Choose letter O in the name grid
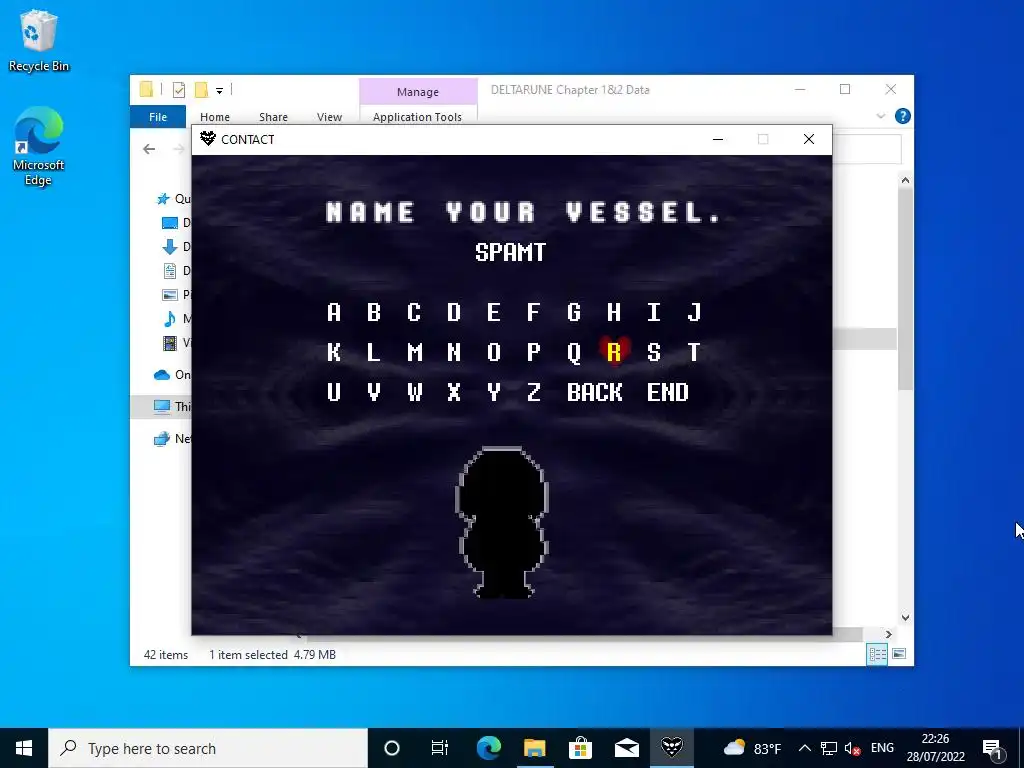Screen dimensions: 1024x768 click(494, 352)
